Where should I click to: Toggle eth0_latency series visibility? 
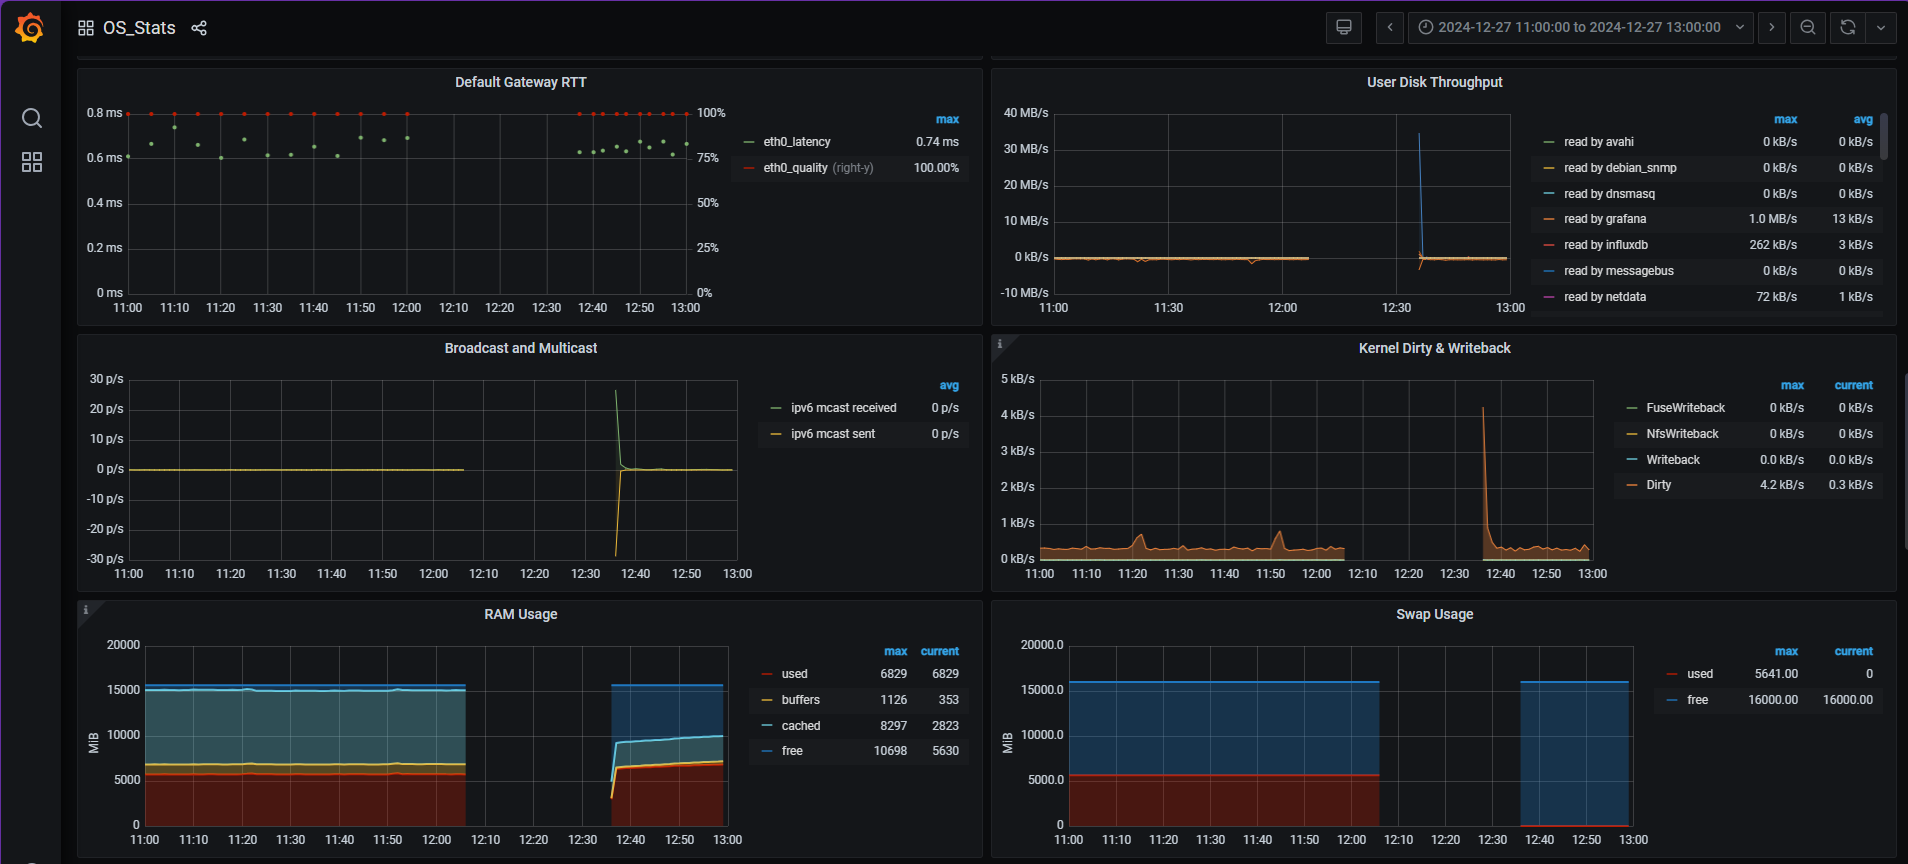point(797,142)
